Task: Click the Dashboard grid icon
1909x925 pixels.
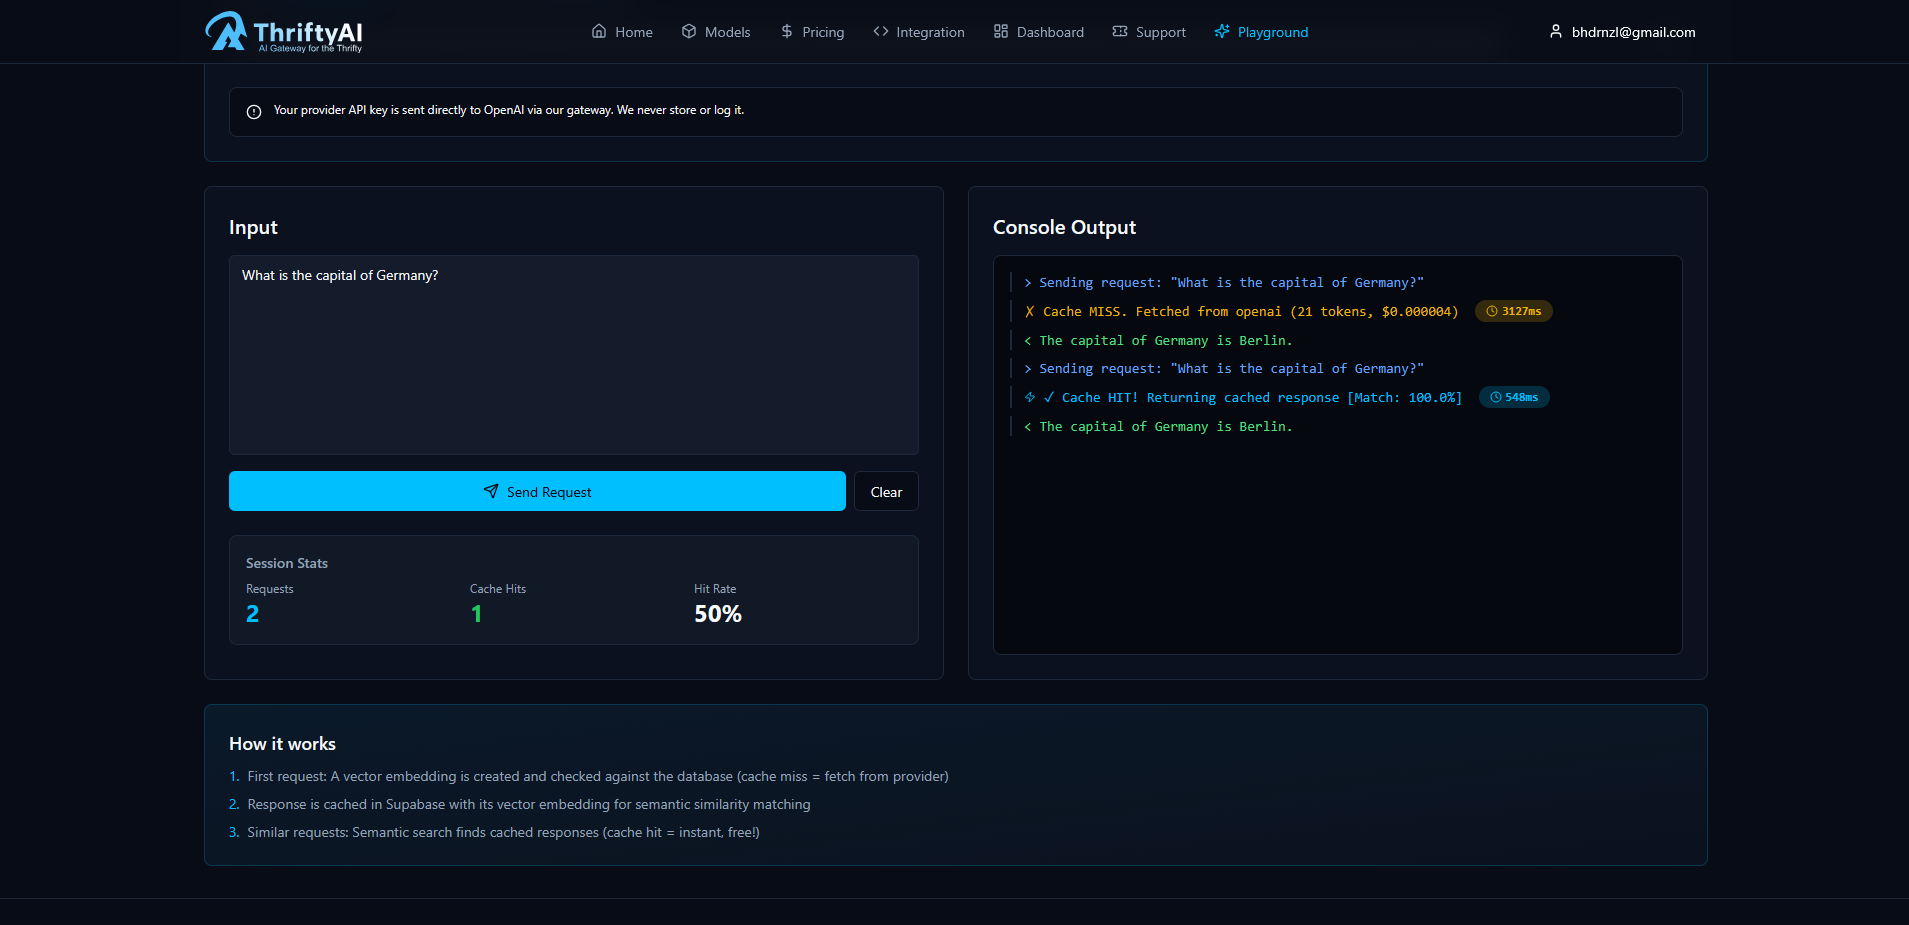Action: (999, 31)
